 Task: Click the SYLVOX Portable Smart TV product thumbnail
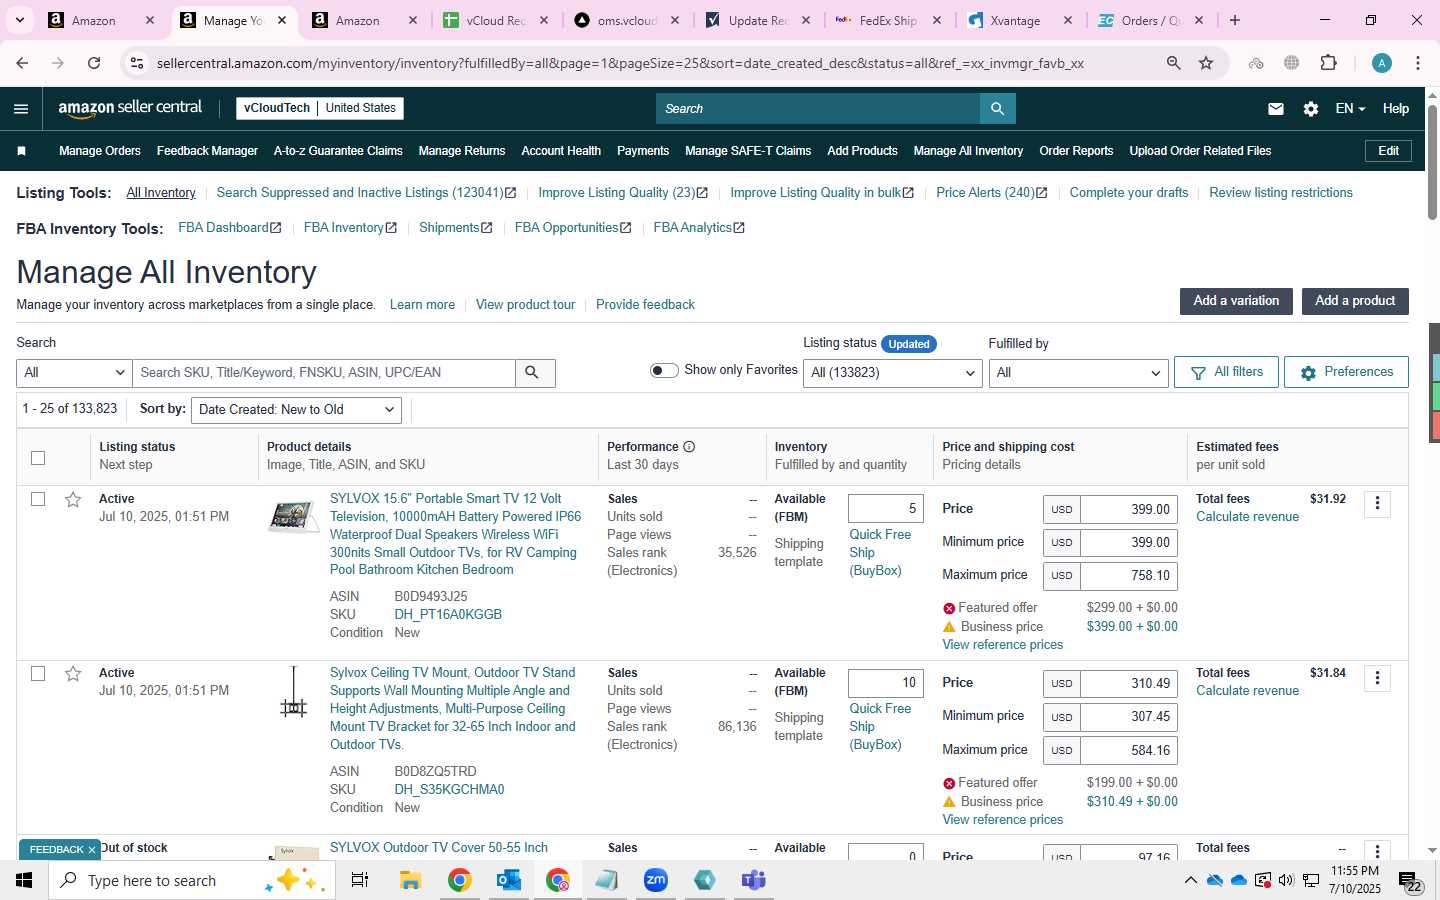point(293,517)
